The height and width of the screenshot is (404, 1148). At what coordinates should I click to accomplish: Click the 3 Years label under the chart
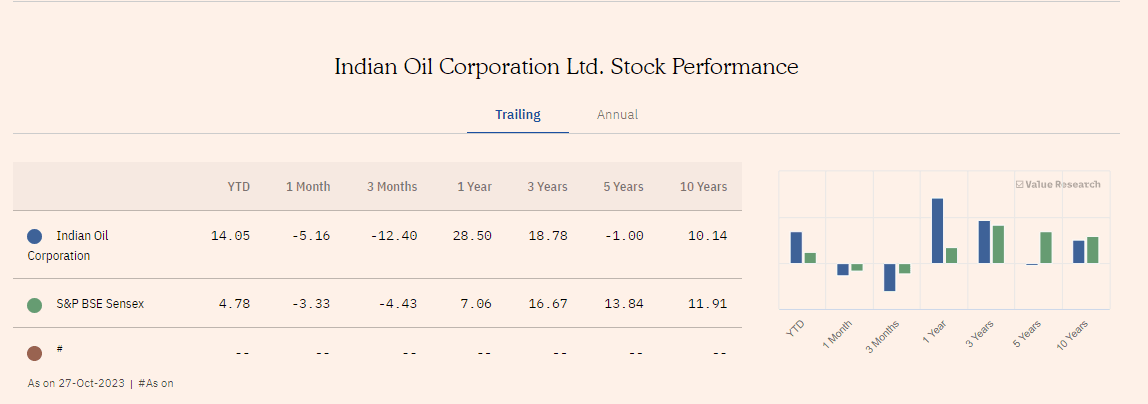tap(978, 331)
